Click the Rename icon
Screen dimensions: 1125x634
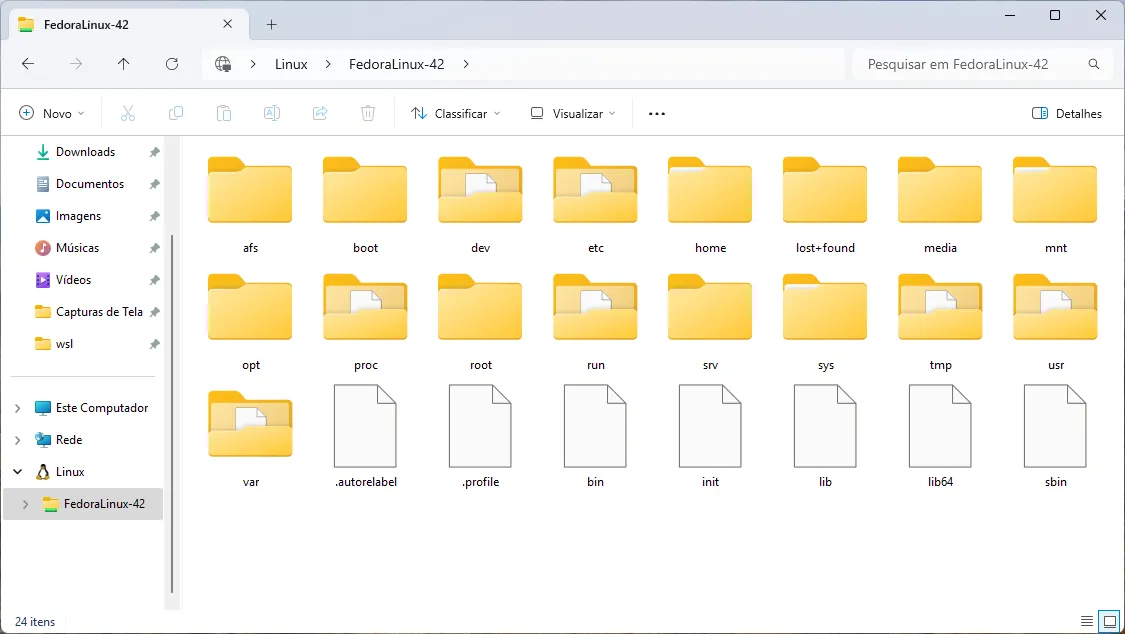272,113
